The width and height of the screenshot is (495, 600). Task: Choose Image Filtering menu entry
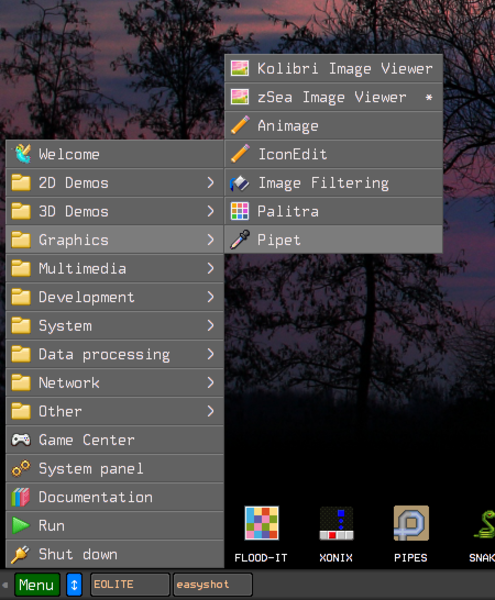tap(334, 183)
